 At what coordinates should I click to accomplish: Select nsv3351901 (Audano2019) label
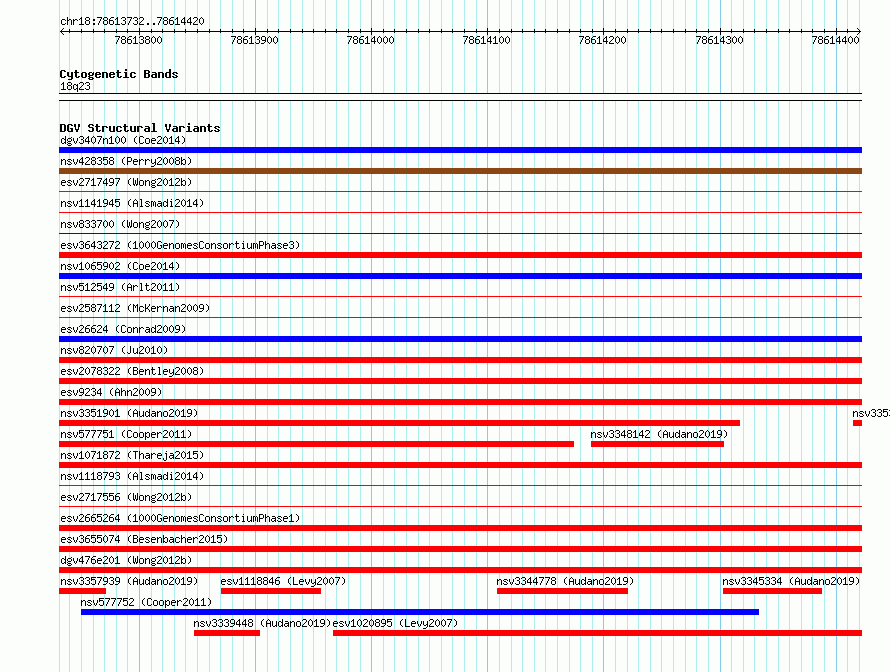pos(129,413)
